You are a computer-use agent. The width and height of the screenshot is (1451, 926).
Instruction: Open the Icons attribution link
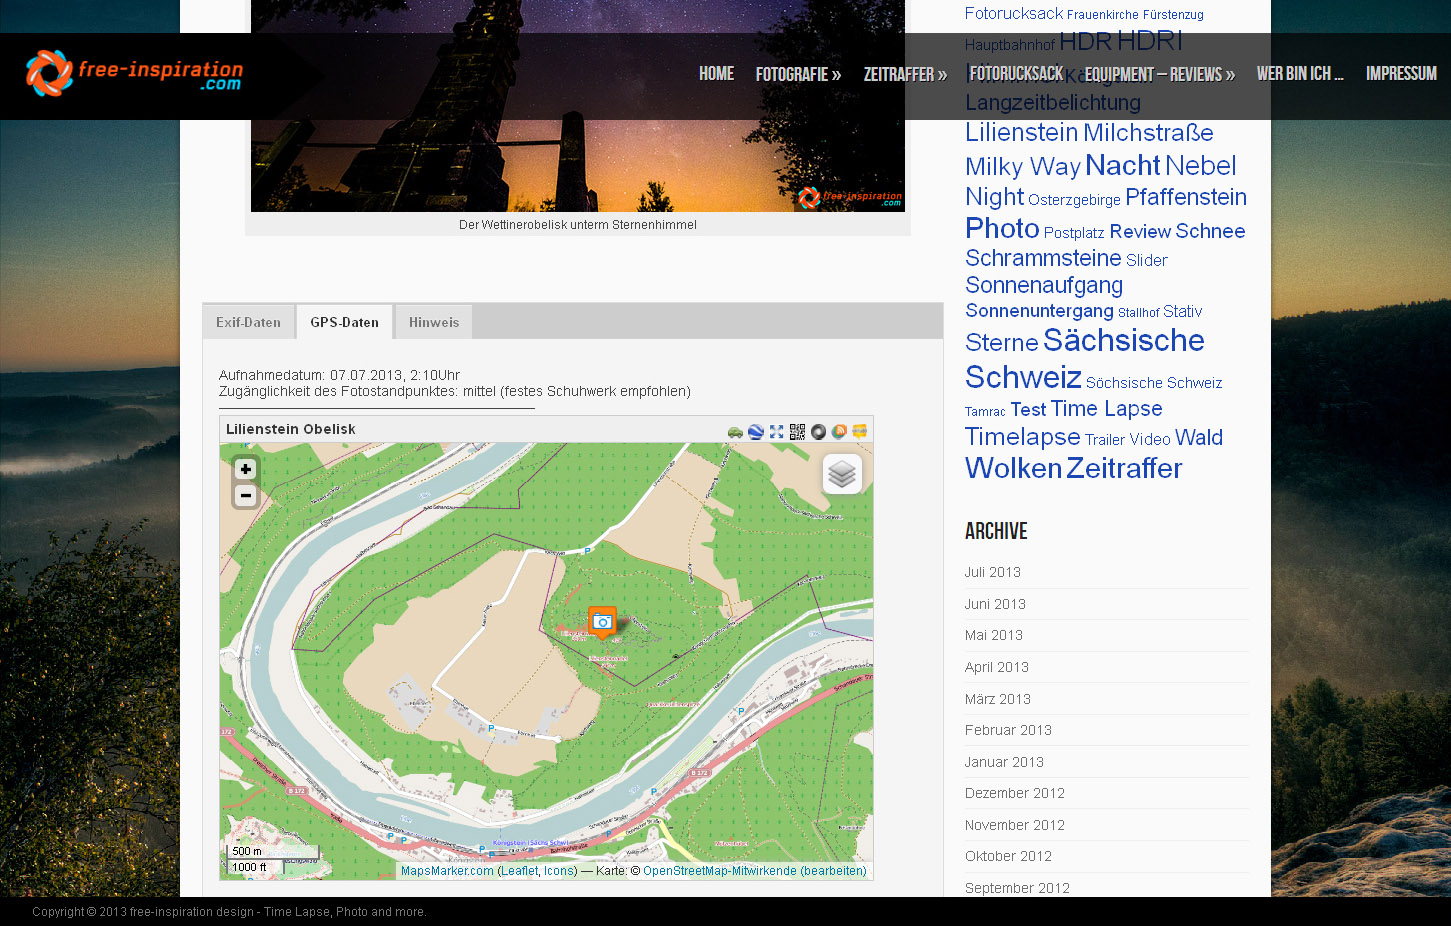click(x=559, y=871)
